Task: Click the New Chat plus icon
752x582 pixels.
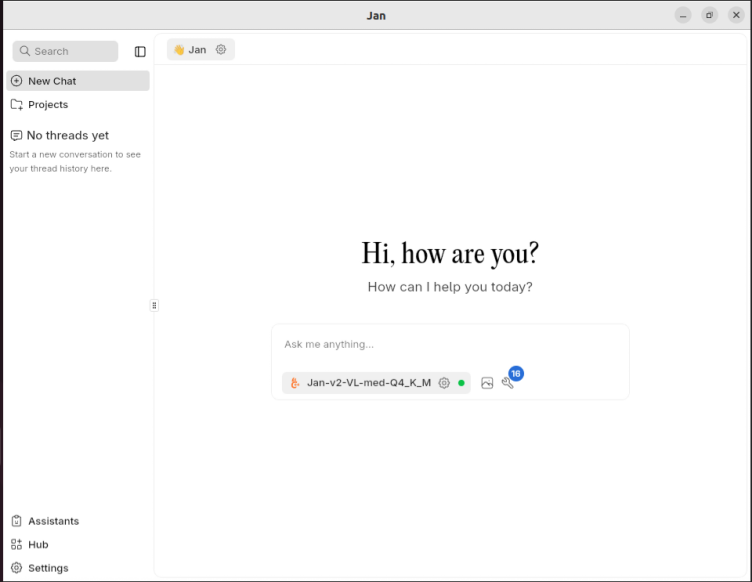Action: 16,81
